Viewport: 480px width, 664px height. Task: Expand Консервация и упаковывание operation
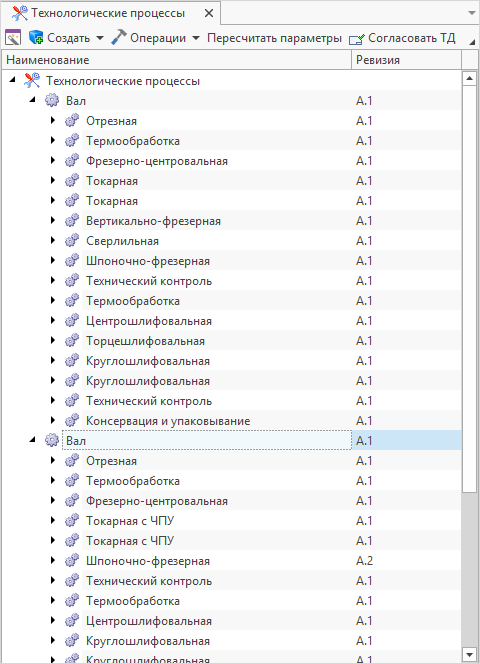click(x=53, y=420)
